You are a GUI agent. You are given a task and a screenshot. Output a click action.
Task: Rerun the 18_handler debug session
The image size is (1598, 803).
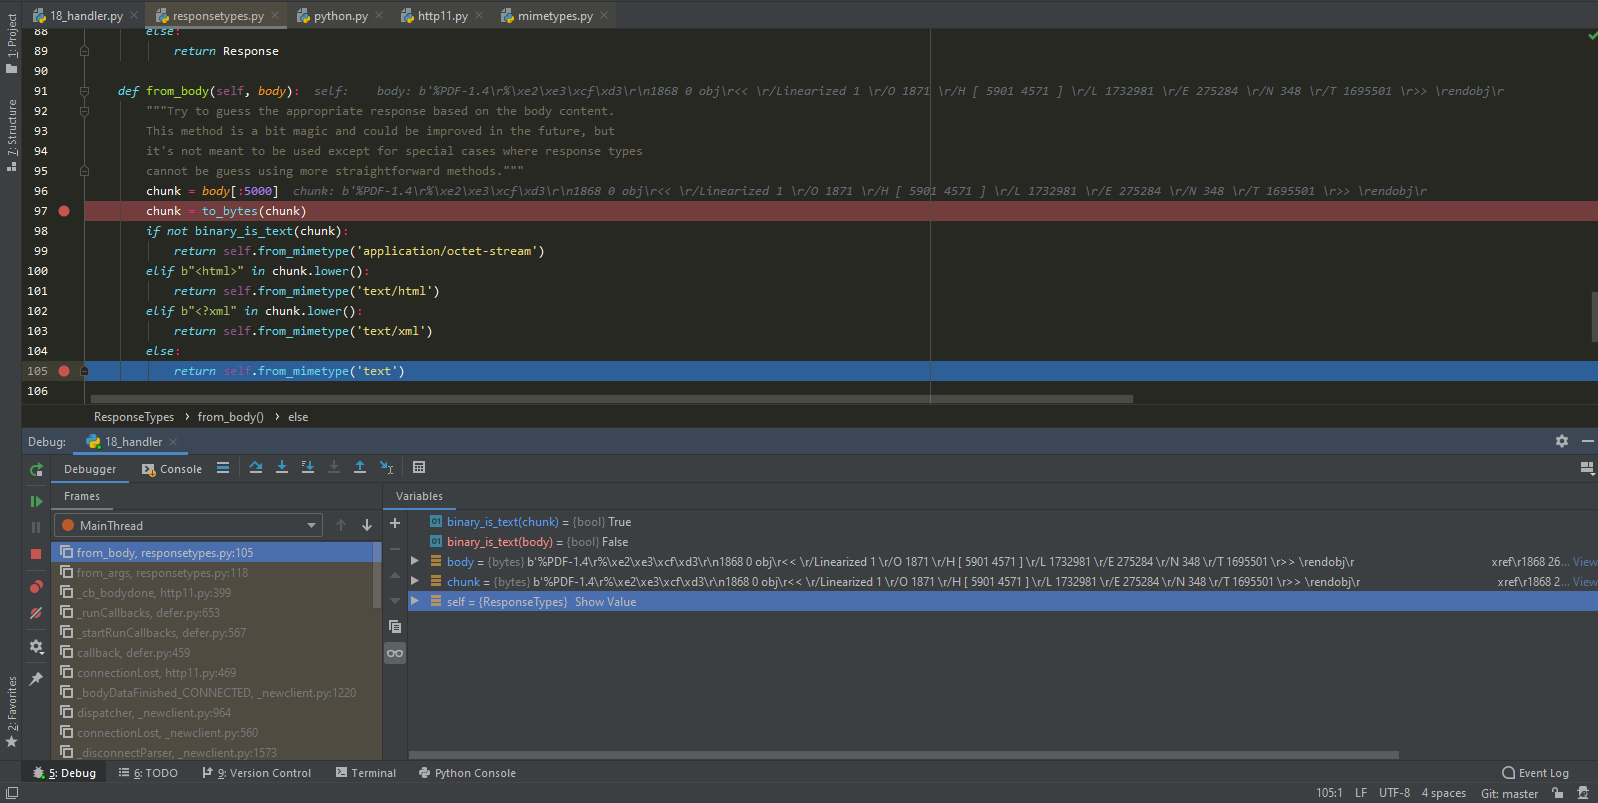[x=36, y=469]
